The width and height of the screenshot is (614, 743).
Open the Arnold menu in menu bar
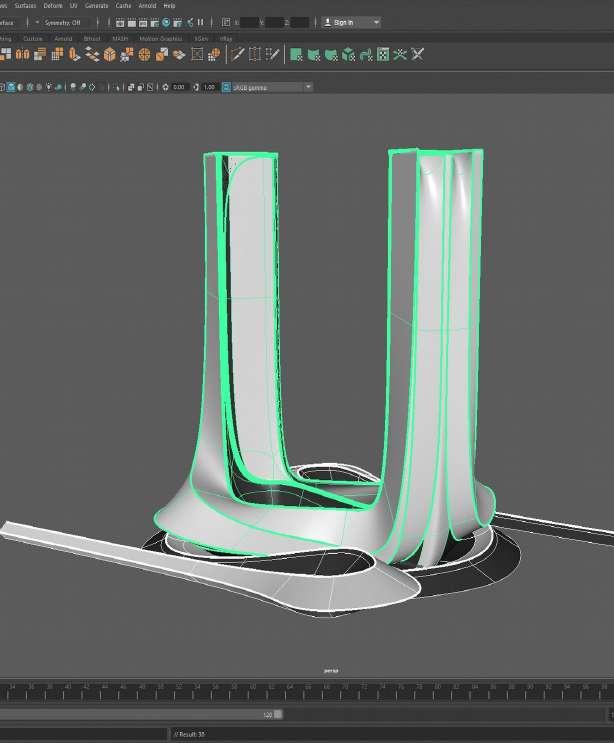147,5
